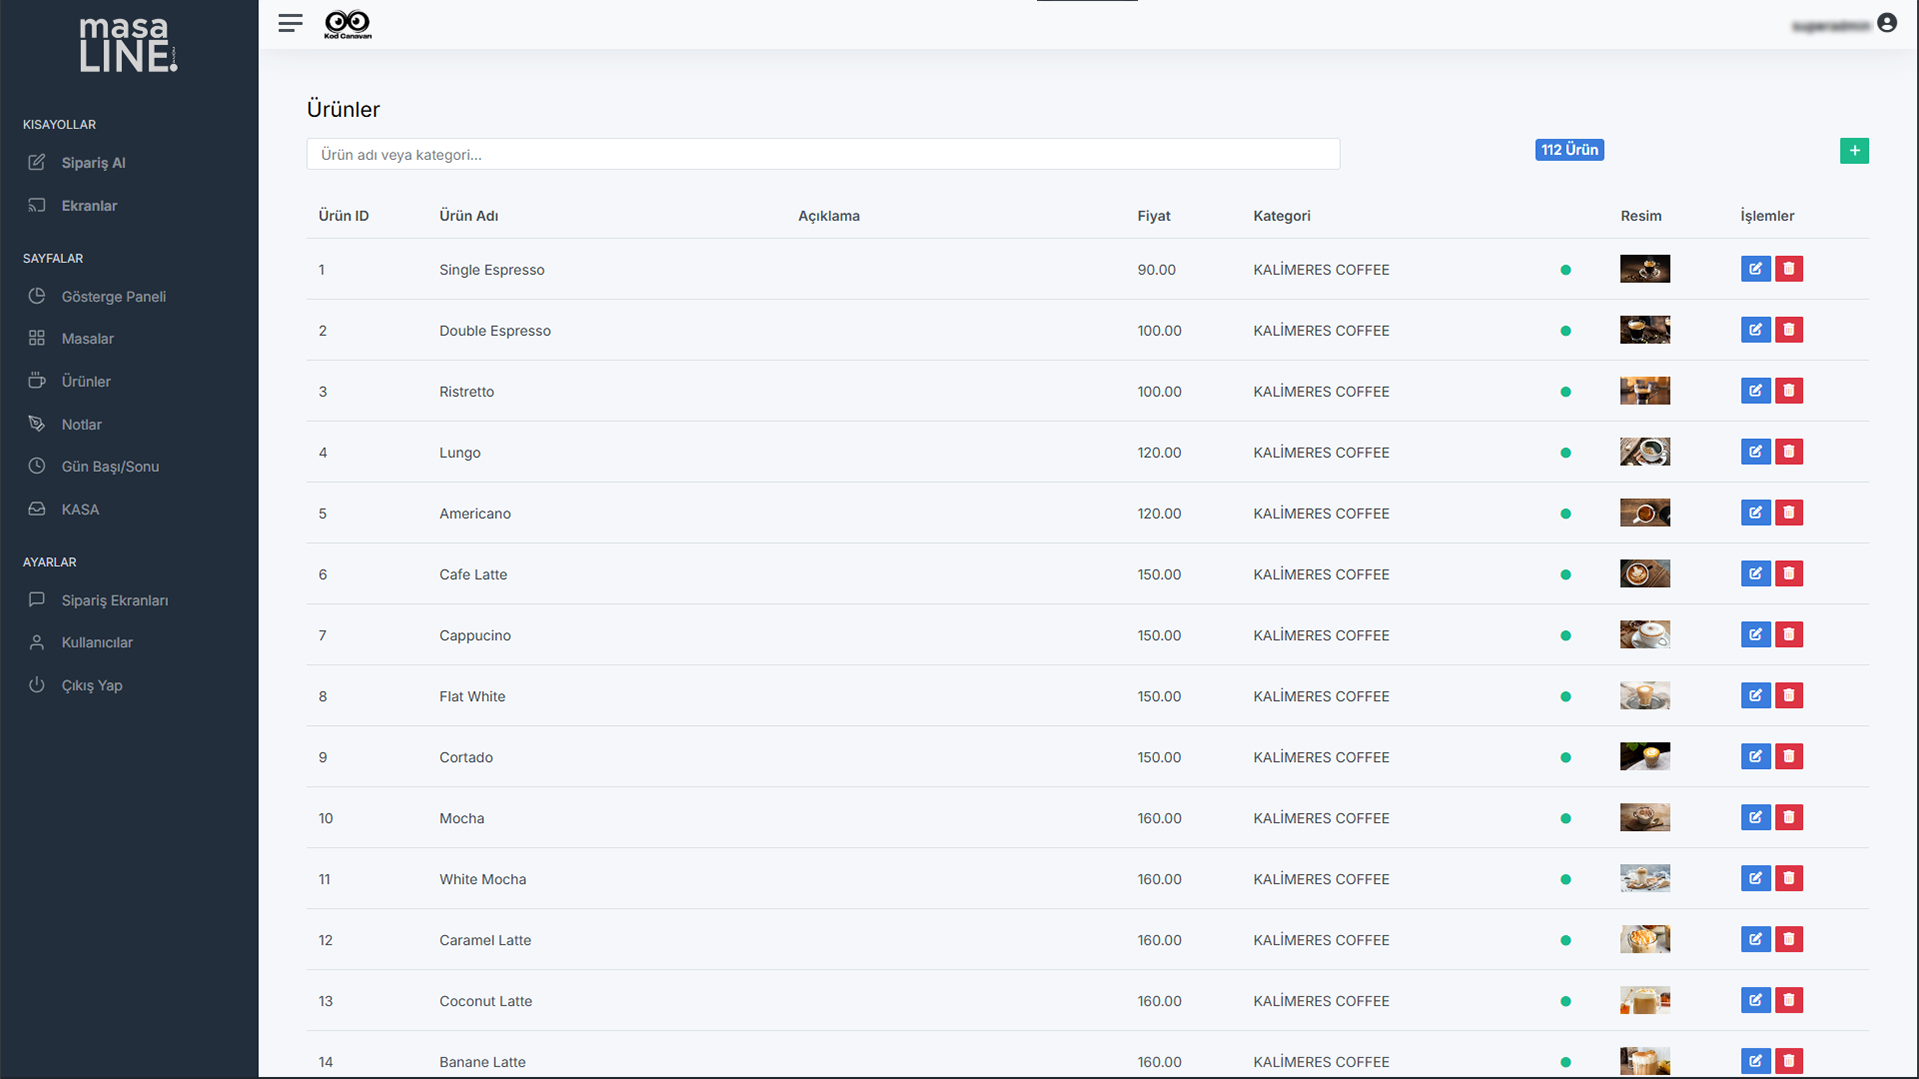Edit the Americano product
Image resolution: width=1919 pixels, height=1079 pixels.
(1754, 513)
